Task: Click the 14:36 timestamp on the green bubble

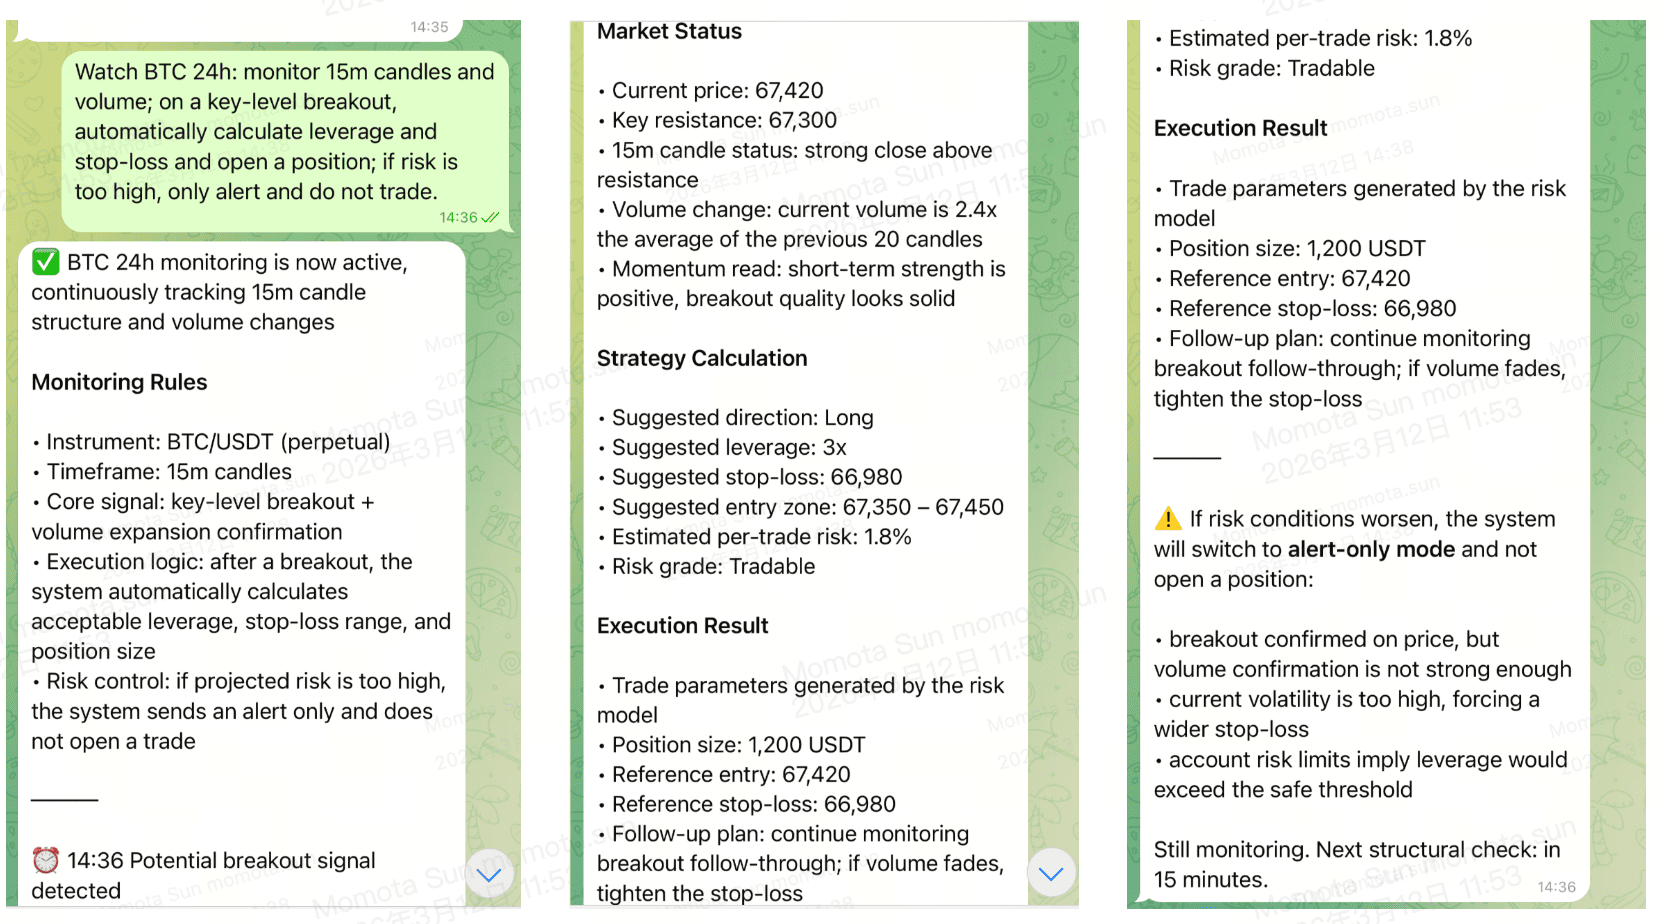Action: (458, 217)
